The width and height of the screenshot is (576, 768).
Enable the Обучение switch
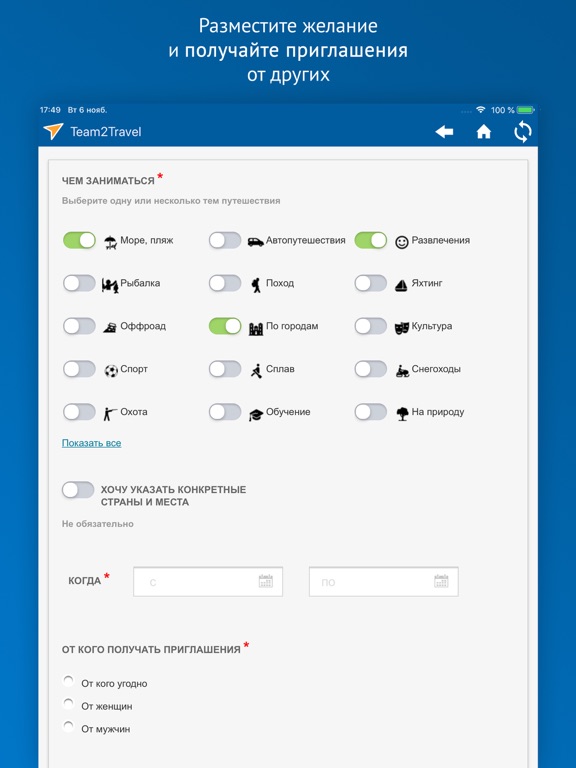click(x=225, y=412)
